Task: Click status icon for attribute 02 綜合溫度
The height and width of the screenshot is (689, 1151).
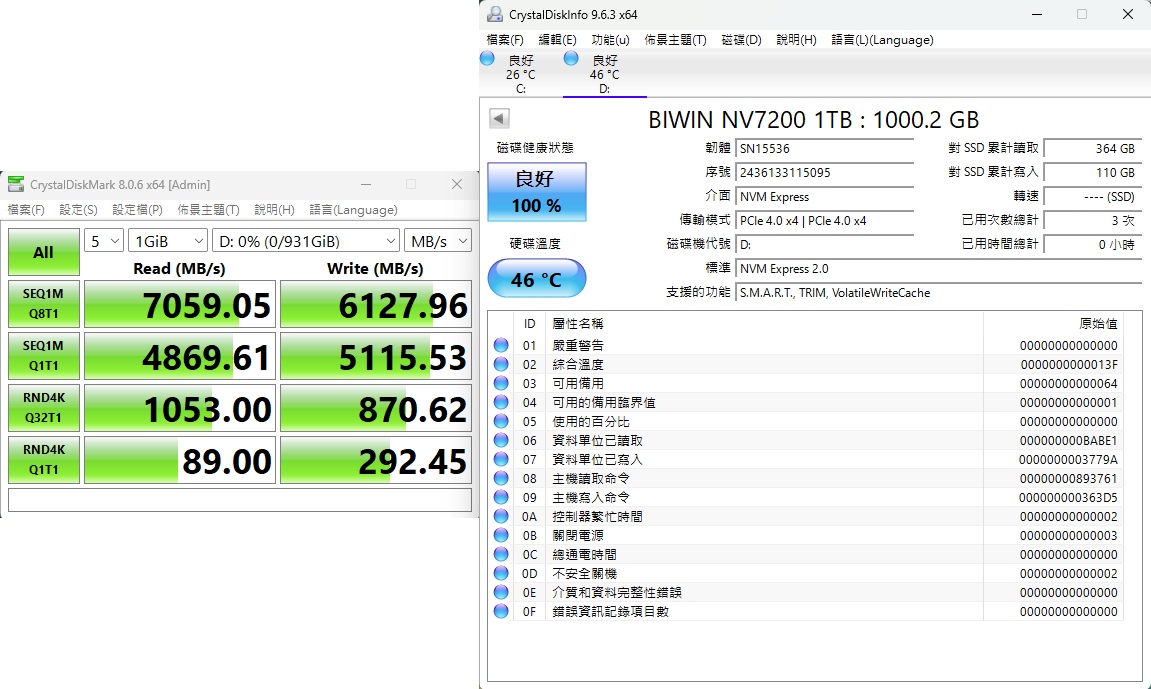Action: 501,364
